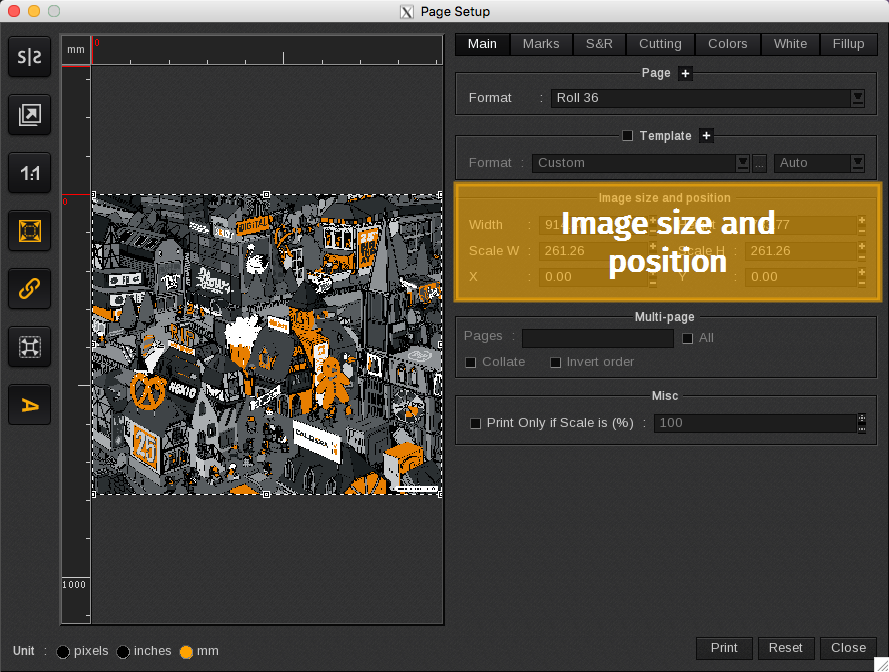Check the Print Only if Scale is checkbox
The image size is (889, 672).
[x=476, y=423]
